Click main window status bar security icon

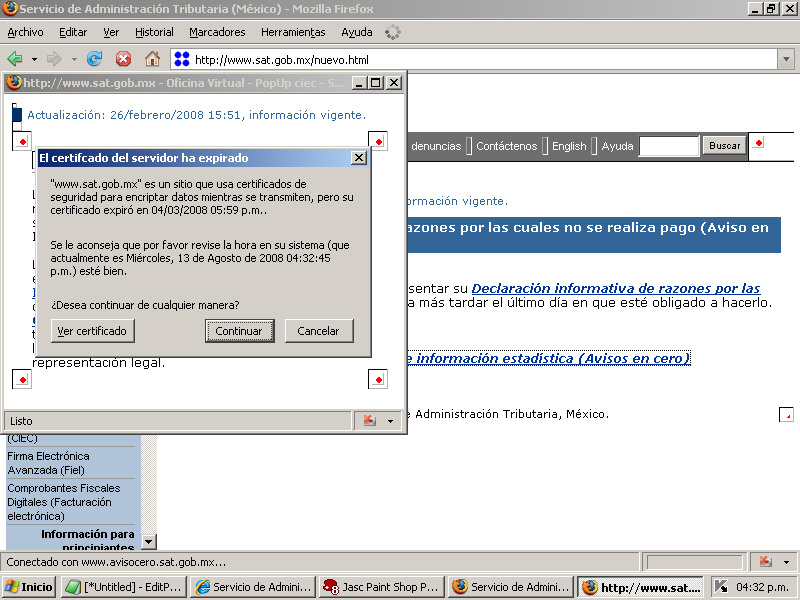[x=765, y=562]
